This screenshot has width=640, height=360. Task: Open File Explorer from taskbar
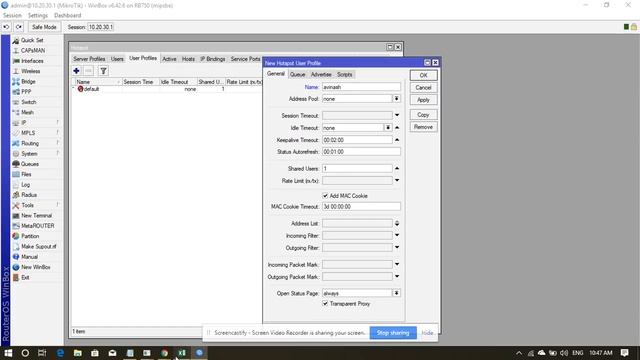pyautogui.click(x=78, y=353)
